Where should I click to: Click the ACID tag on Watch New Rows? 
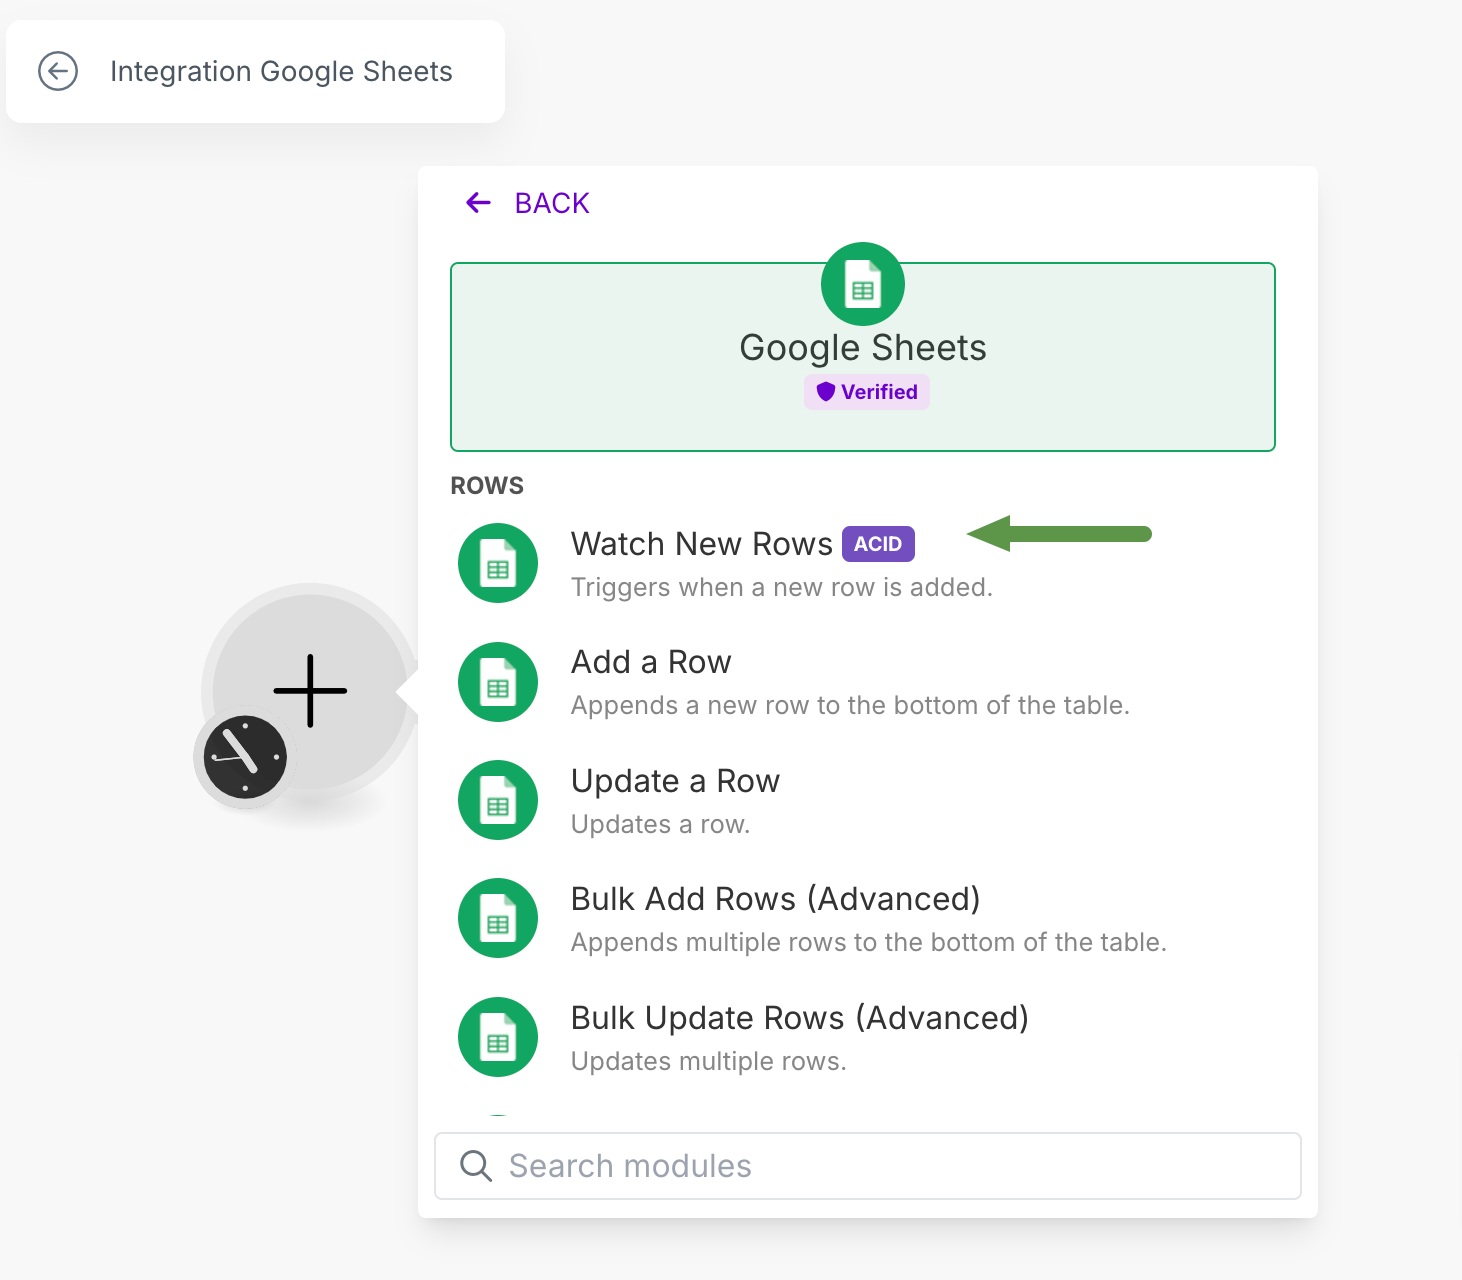(x=878, y=544)
